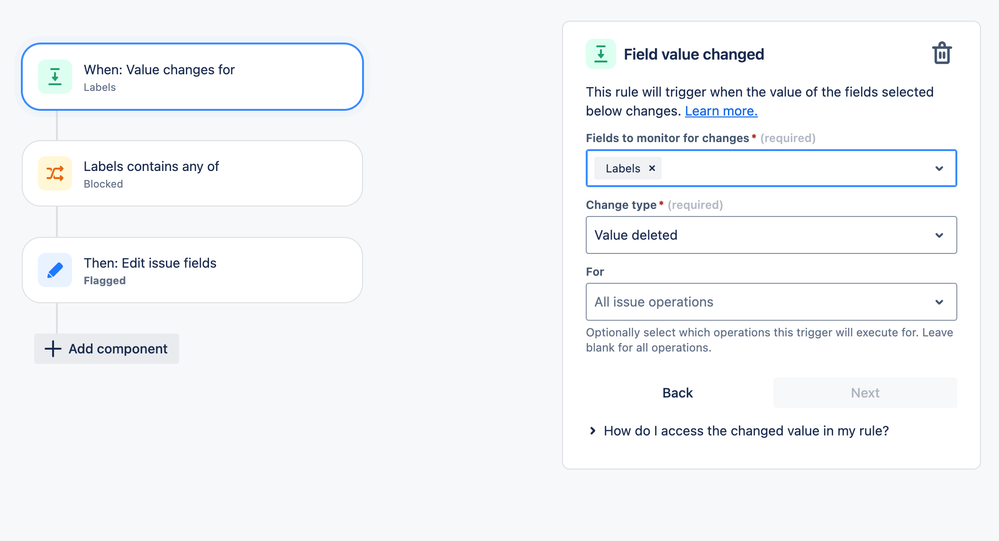Viewport: 999px width, 541px height.
Task: Open the Change type dropdown
Action: [770, 235]
